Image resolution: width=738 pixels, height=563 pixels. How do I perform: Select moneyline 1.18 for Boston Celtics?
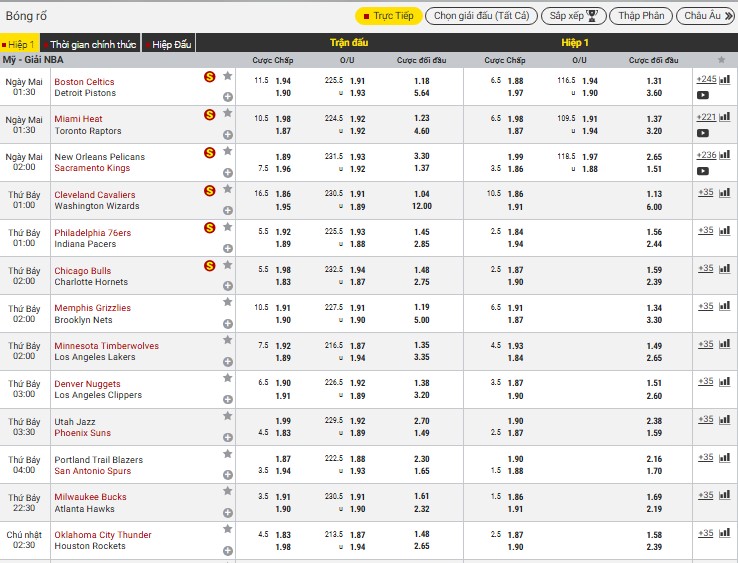(x=422, y=81)
